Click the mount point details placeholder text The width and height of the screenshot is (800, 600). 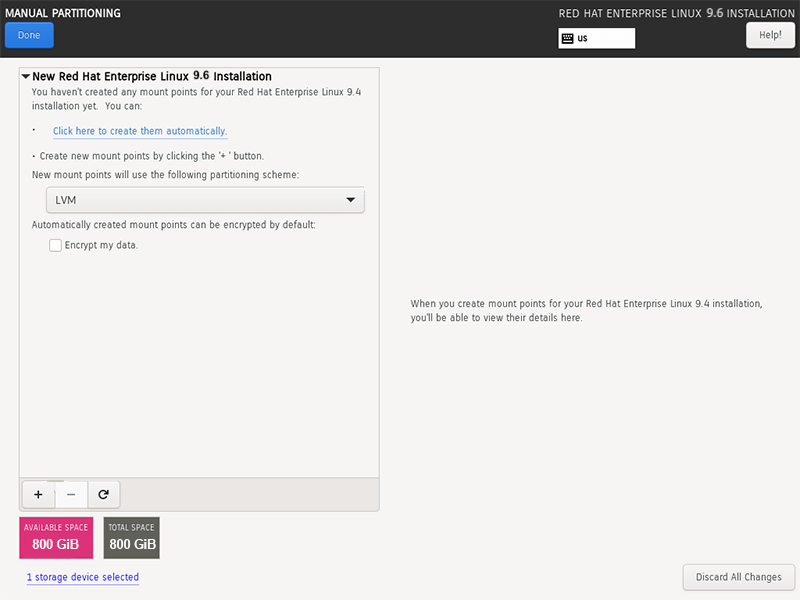(x=586, y=310)
